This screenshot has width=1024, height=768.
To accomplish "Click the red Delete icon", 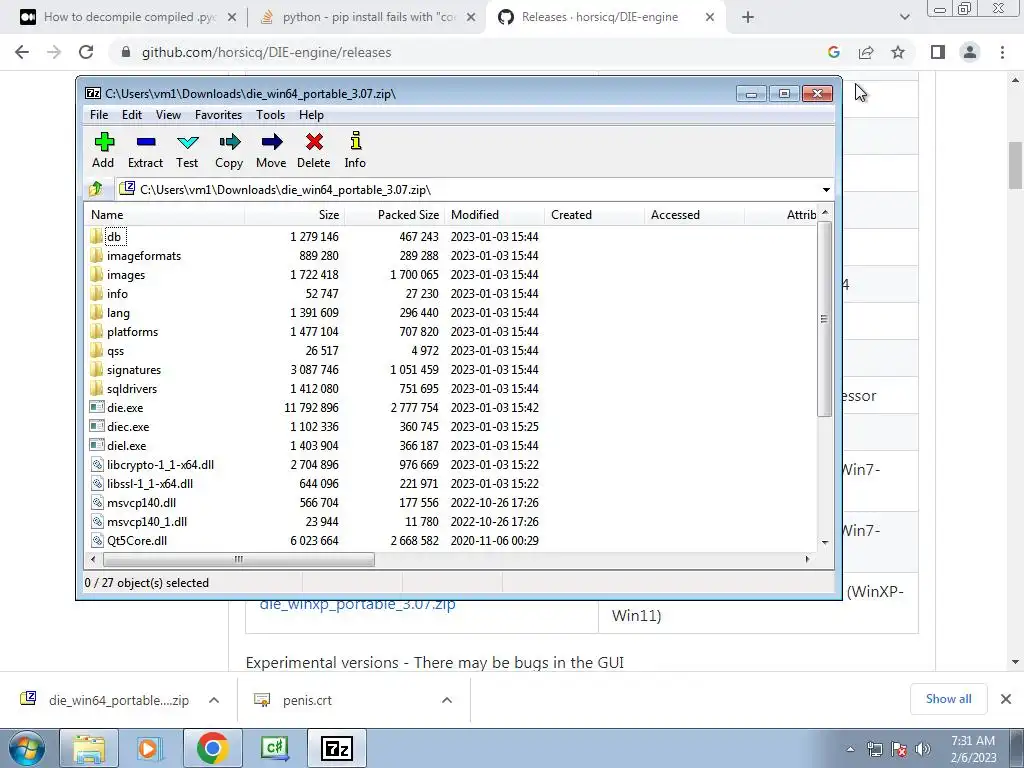I will pos(314,142).
